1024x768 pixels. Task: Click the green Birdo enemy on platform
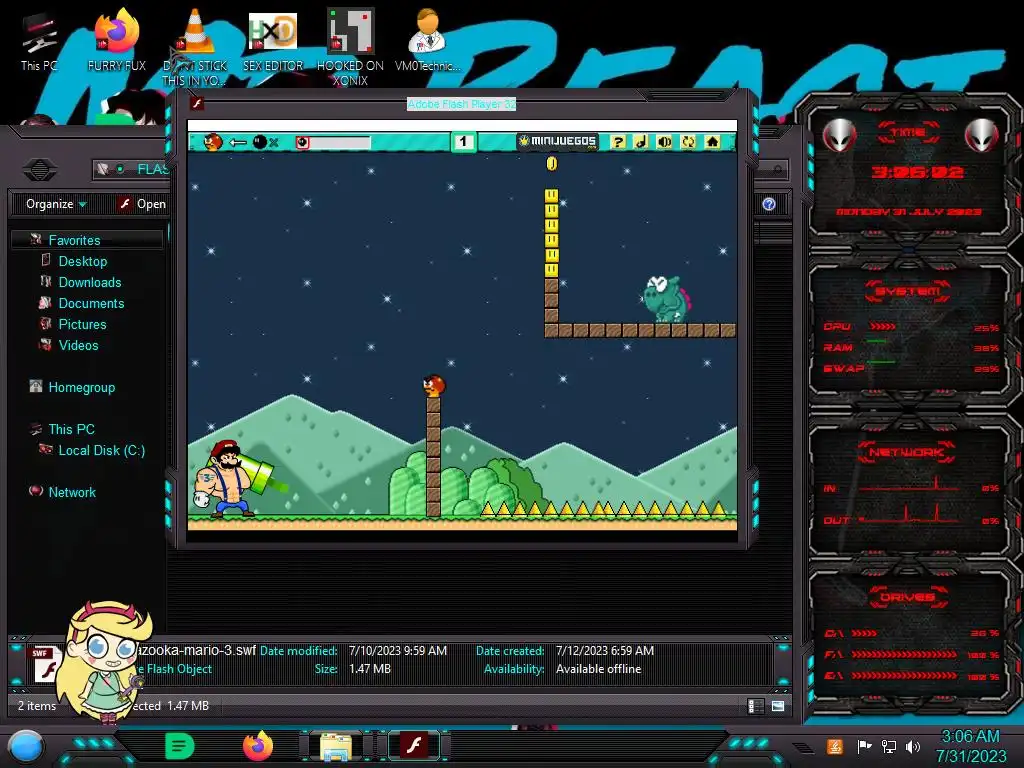(665, 298)
